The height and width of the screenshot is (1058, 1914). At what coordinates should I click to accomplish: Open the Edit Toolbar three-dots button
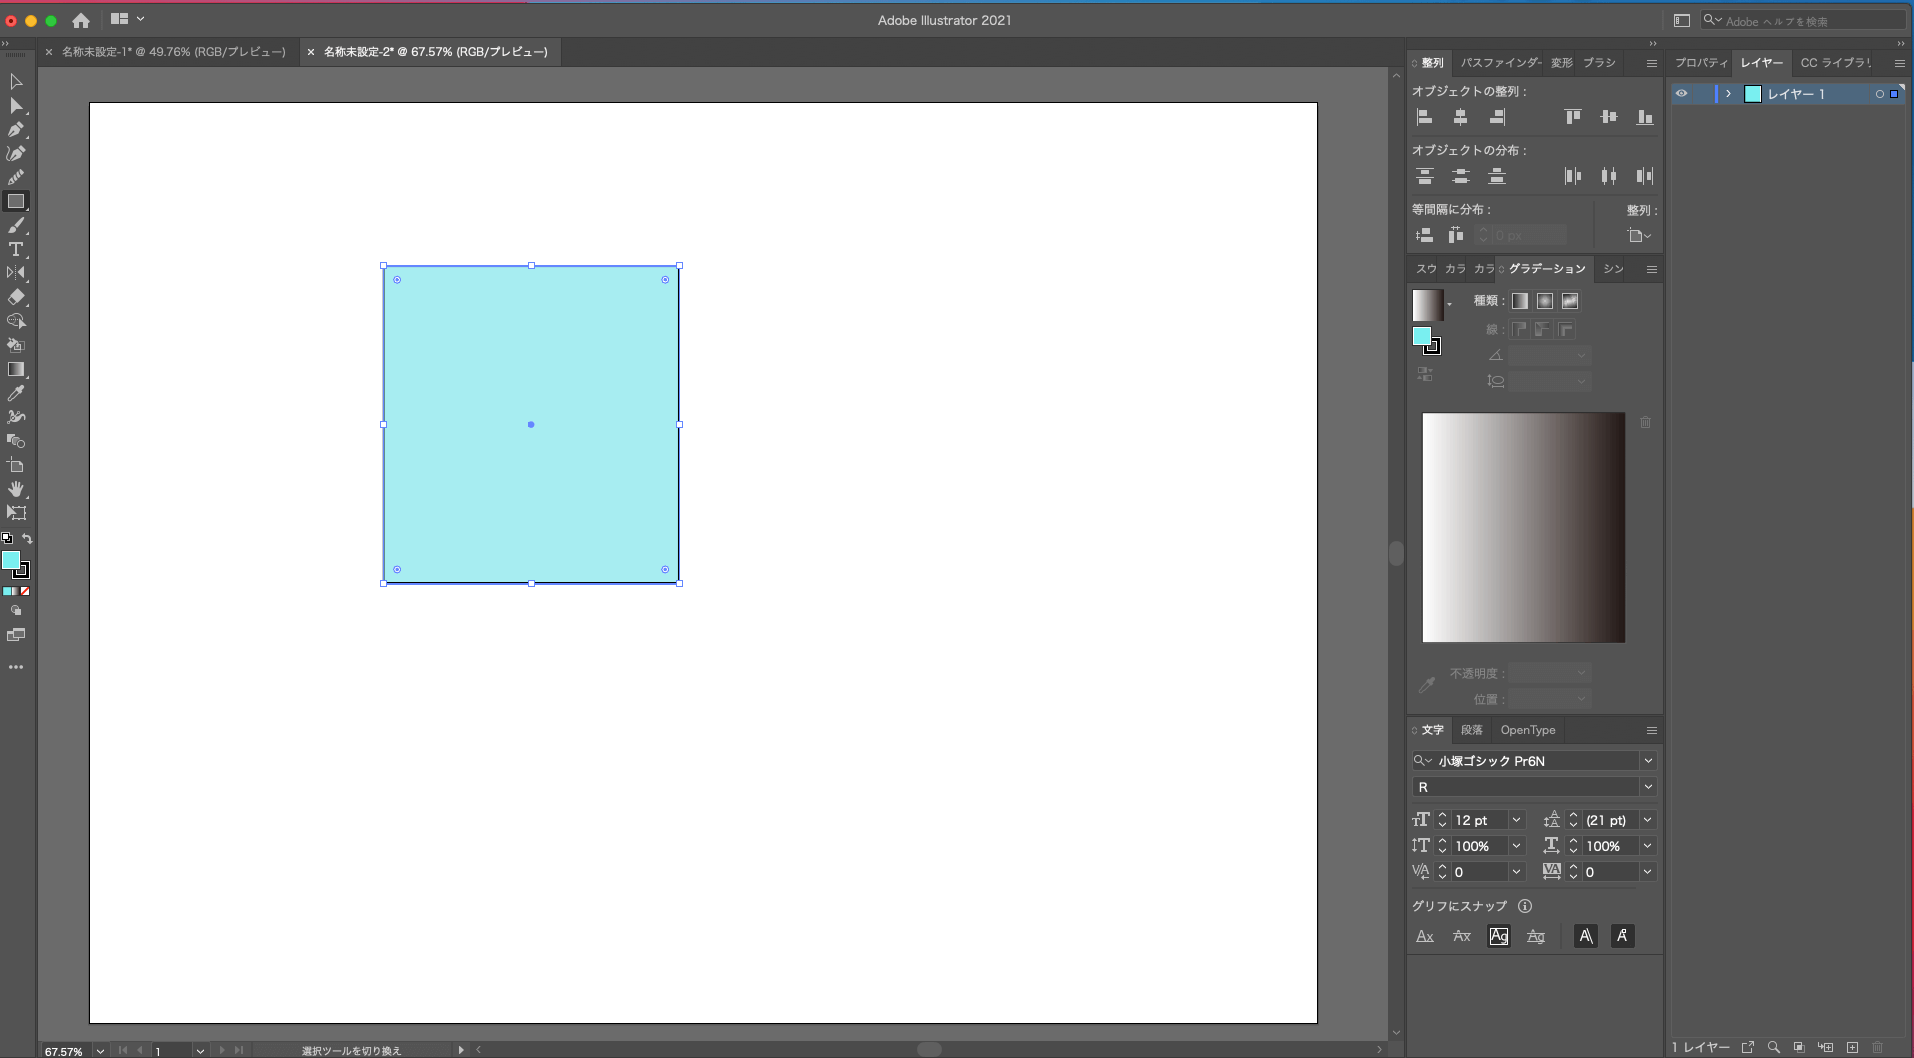(x=16, y=667)
